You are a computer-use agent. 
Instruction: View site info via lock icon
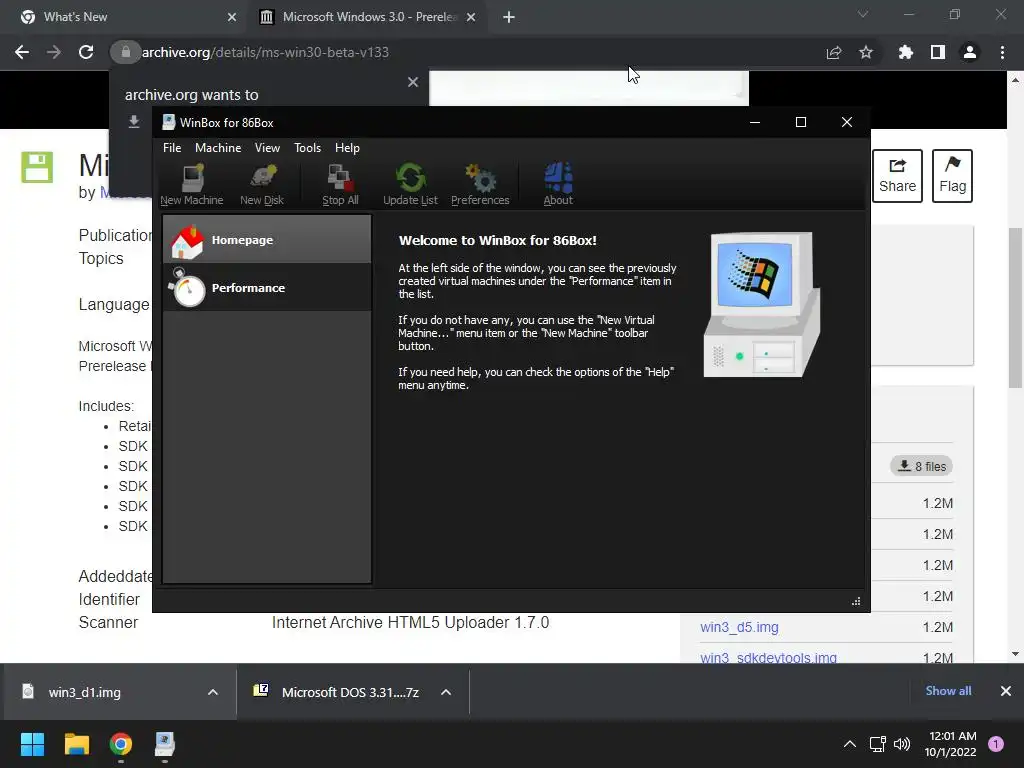(x=125, y=52)
